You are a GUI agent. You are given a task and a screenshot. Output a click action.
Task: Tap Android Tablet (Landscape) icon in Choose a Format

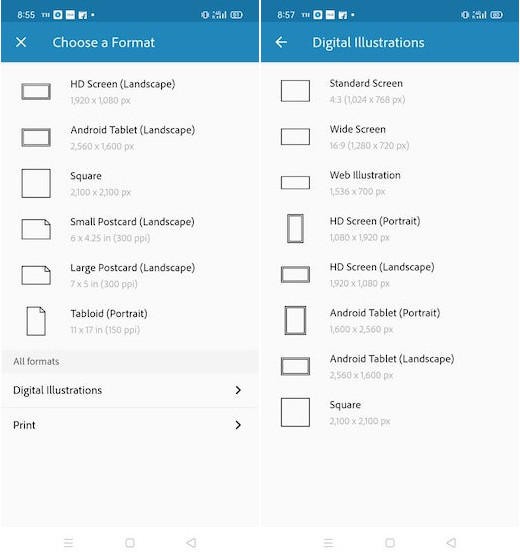36,138
